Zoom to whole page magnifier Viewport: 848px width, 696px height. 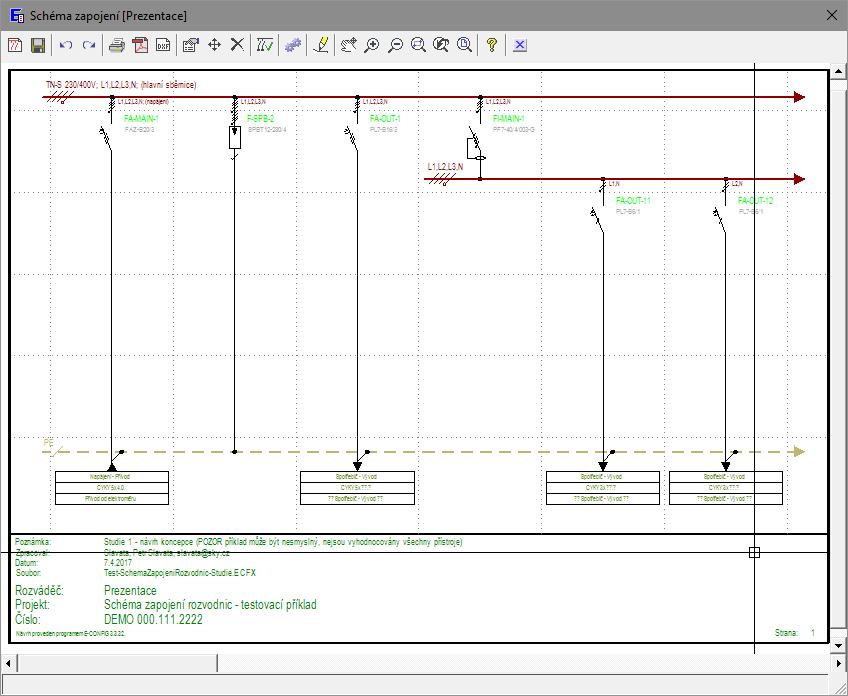tap(464, 45)
